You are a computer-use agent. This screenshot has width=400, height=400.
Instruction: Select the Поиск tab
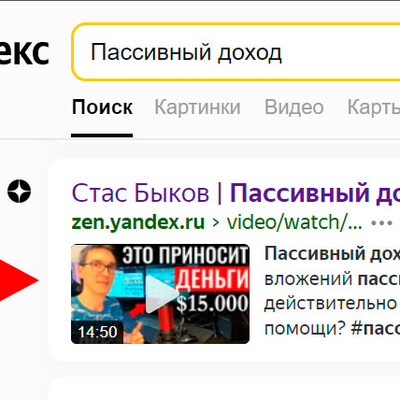[102, 107]
